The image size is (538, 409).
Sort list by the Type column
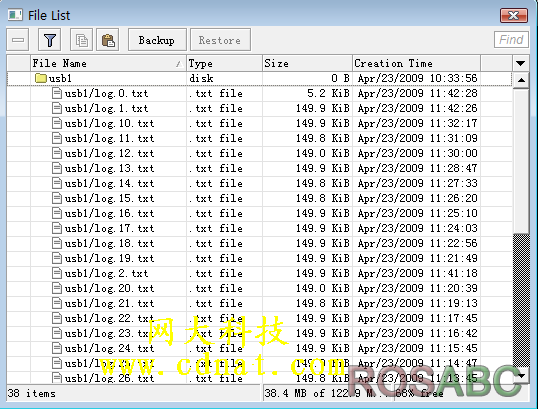coord(224,63)
